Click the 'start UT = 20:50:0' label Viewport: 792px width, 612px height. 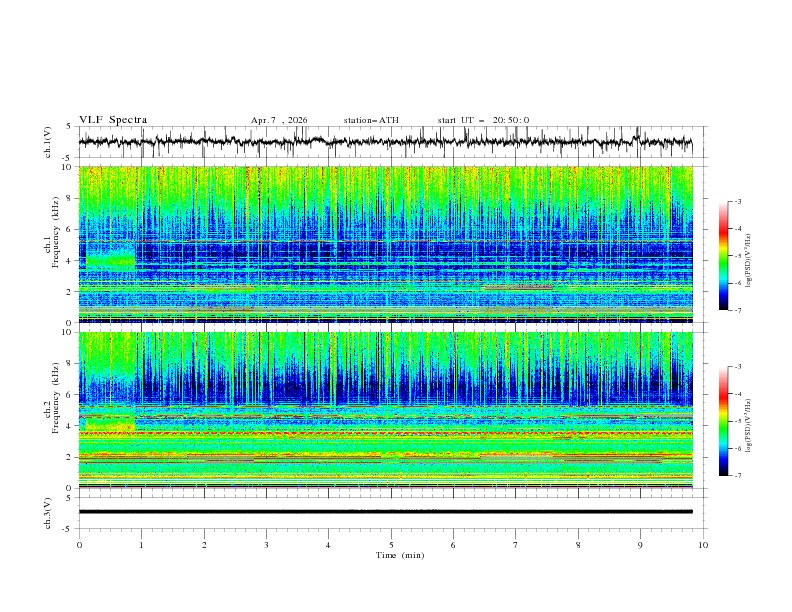(x=483, y=120)
